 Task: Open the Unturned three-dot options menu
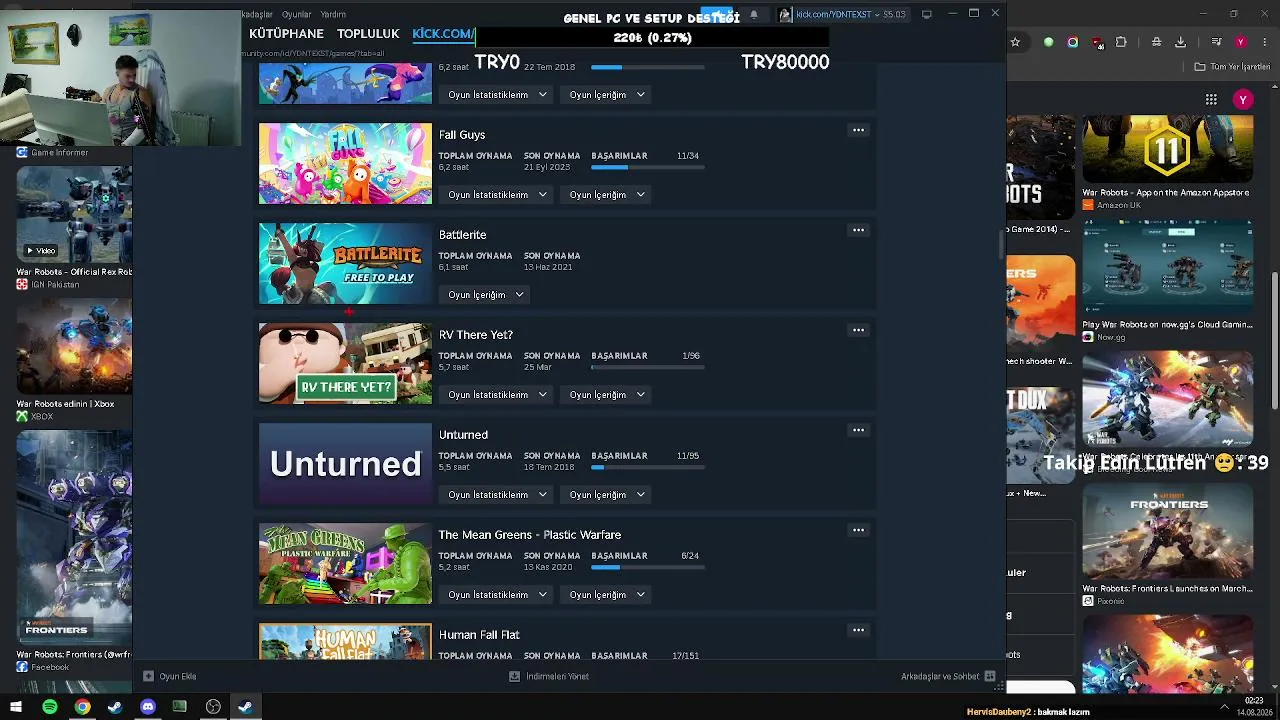tap(858, 430)
